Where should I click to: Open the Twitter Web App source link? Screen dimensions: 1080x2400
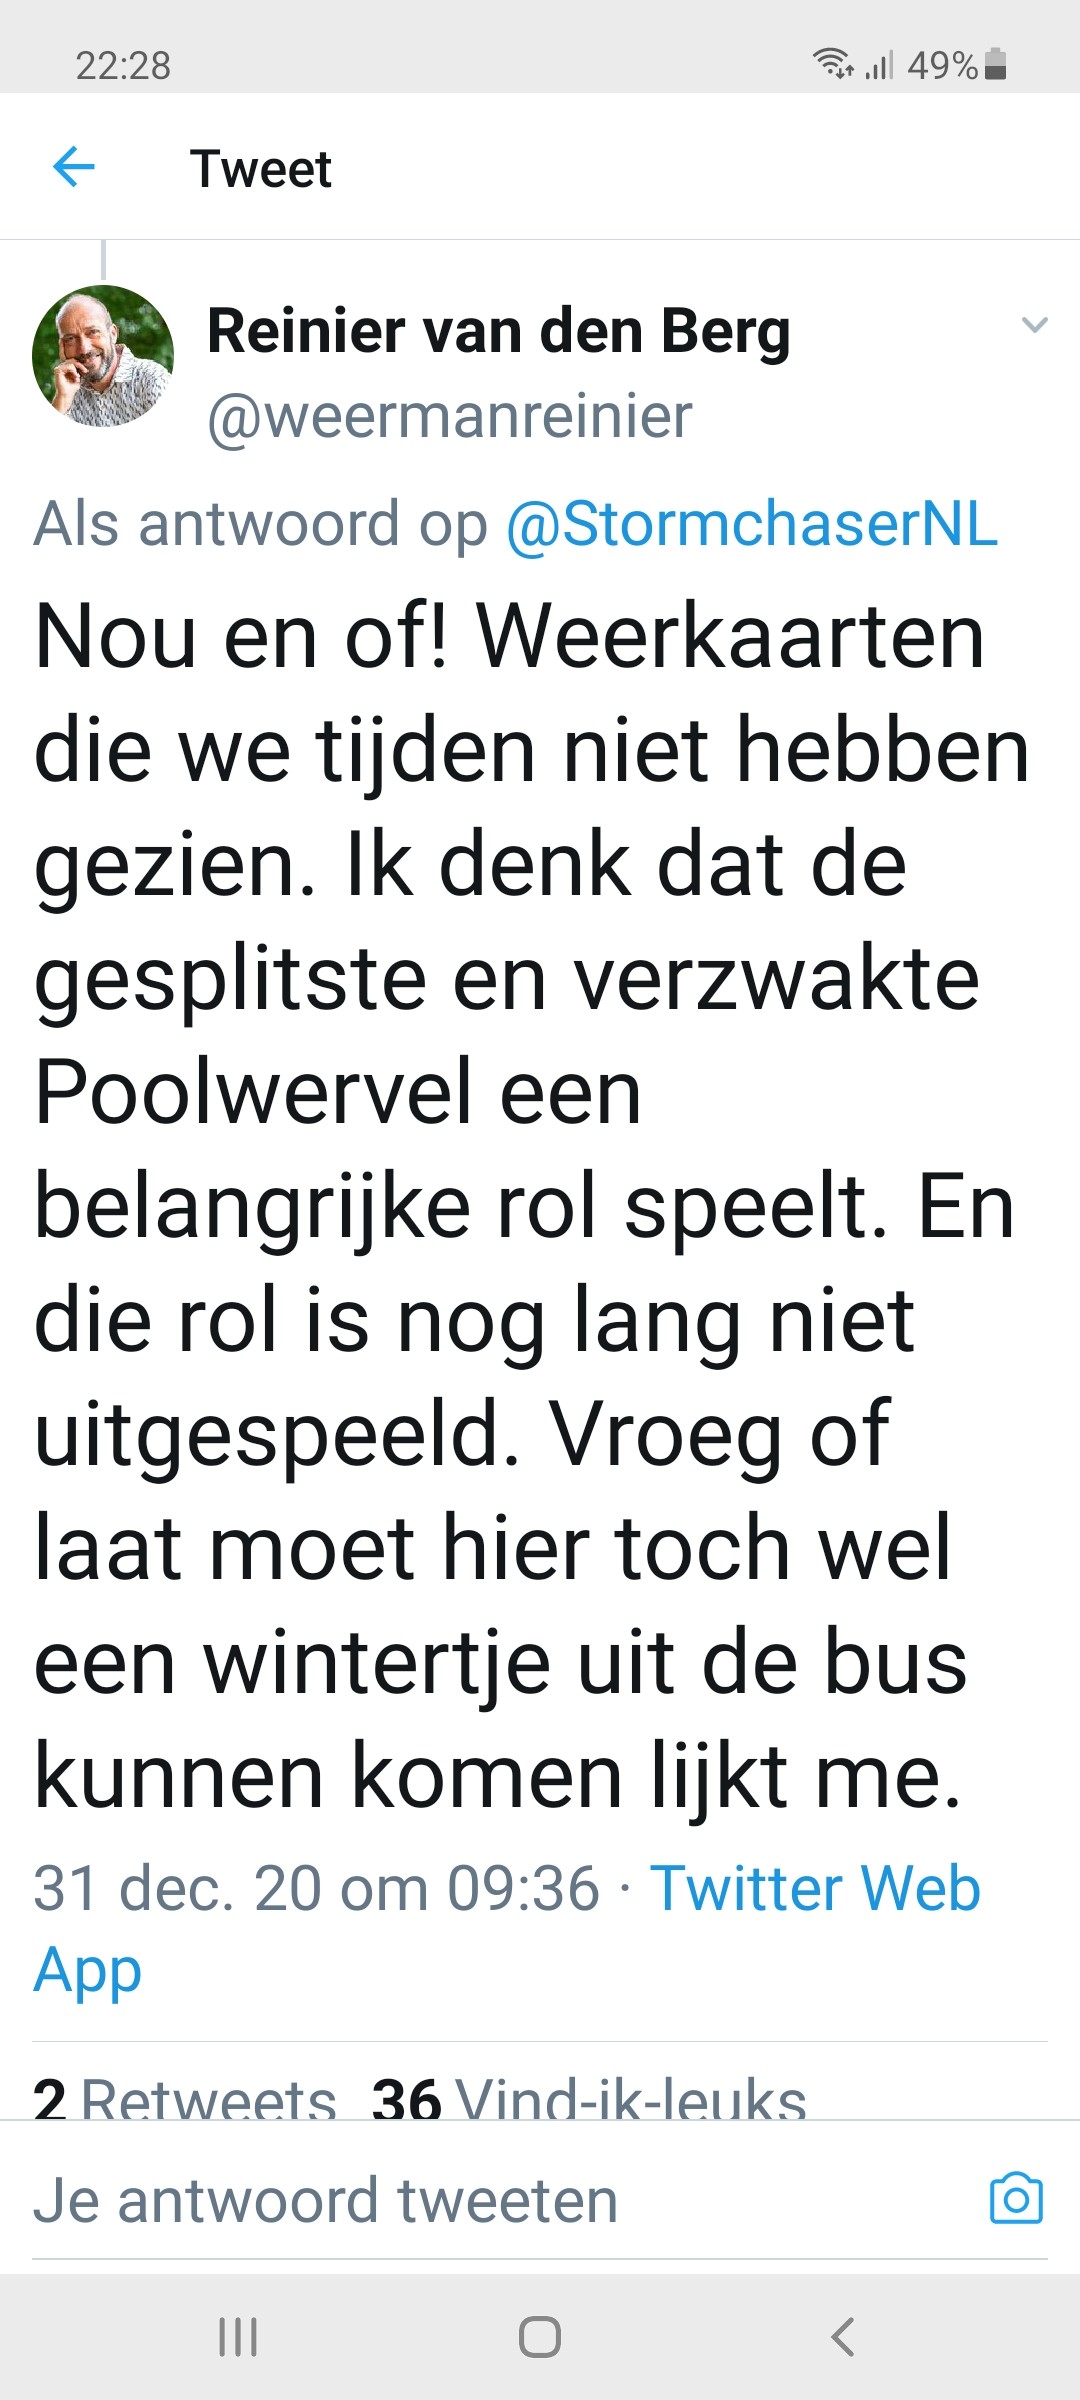(507, 1929)
